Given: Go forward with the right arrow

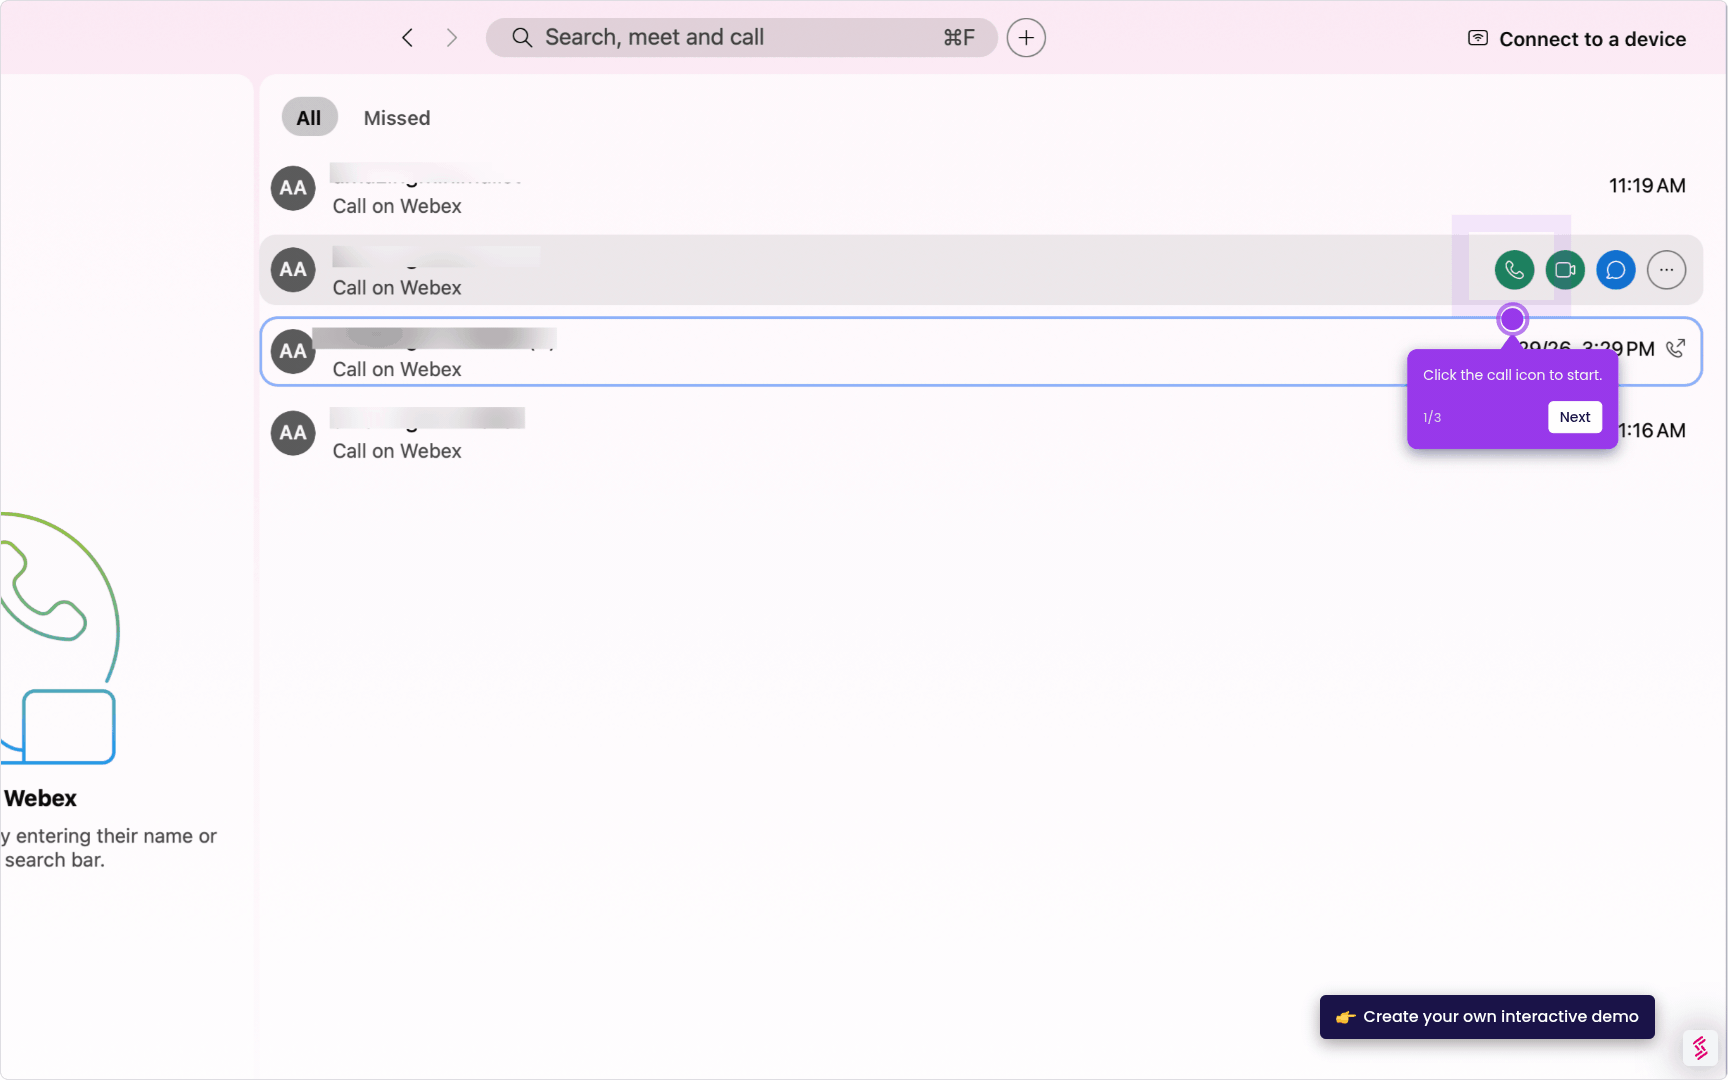Looking at the screenshot, I should [452, 38].
